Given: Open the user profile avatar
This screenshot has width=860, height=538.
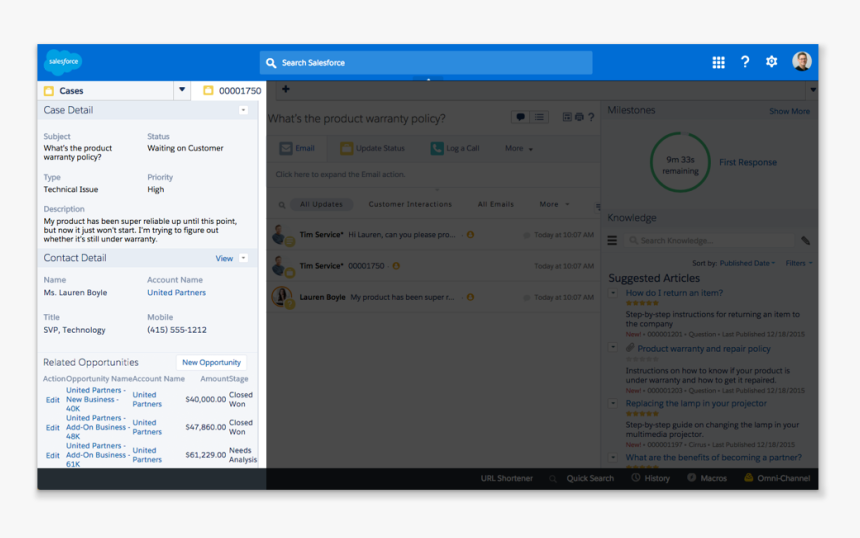Looking at the screenshot, I should [x=802, y=61].
